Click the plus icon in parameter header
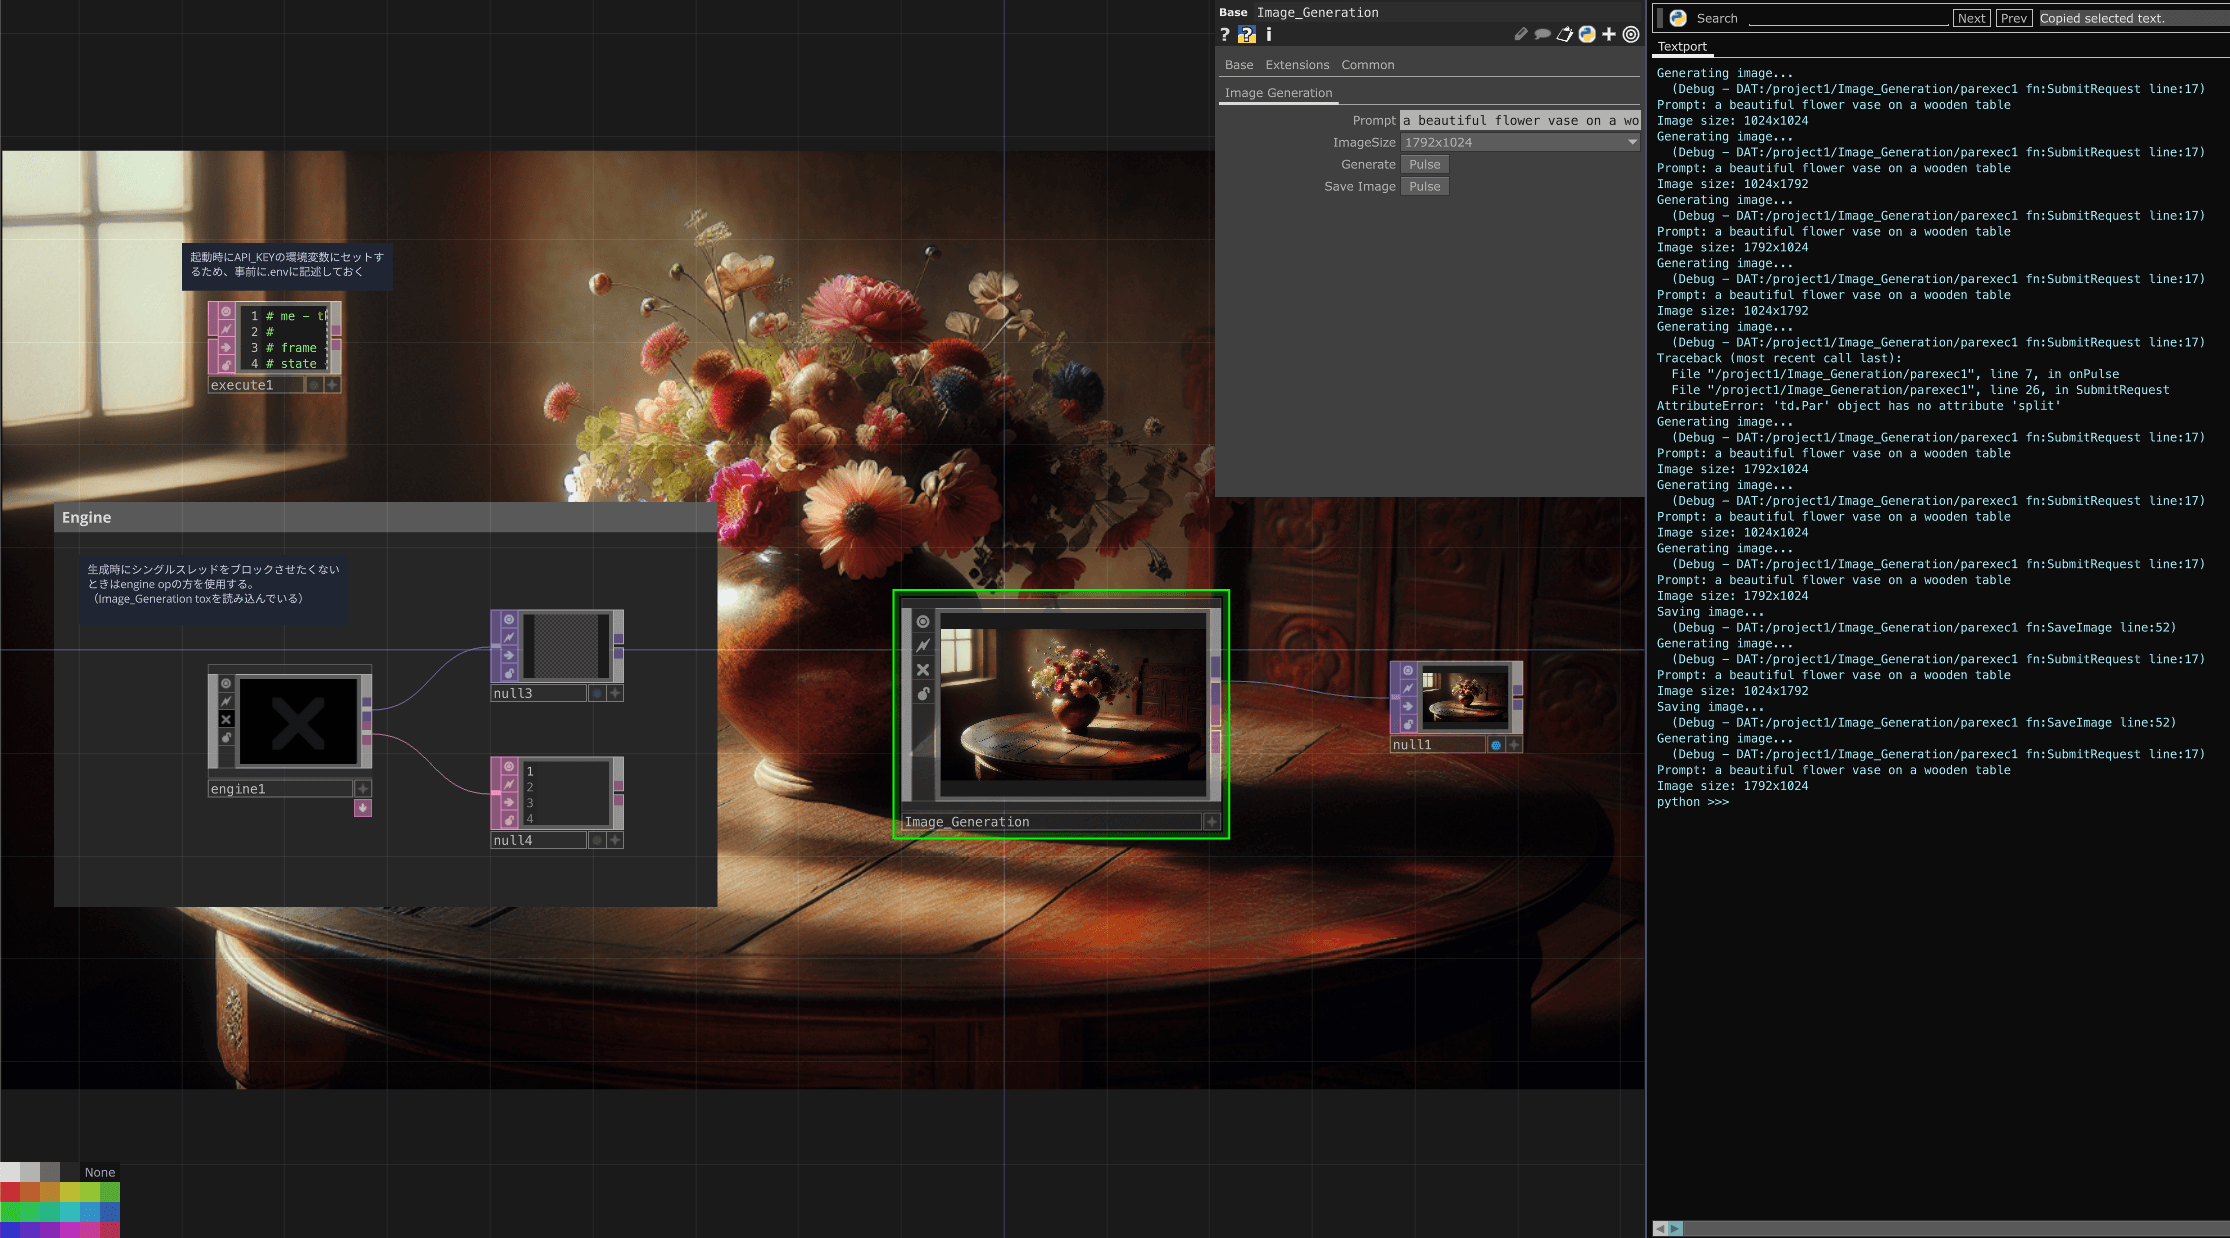 point(1609,35)
